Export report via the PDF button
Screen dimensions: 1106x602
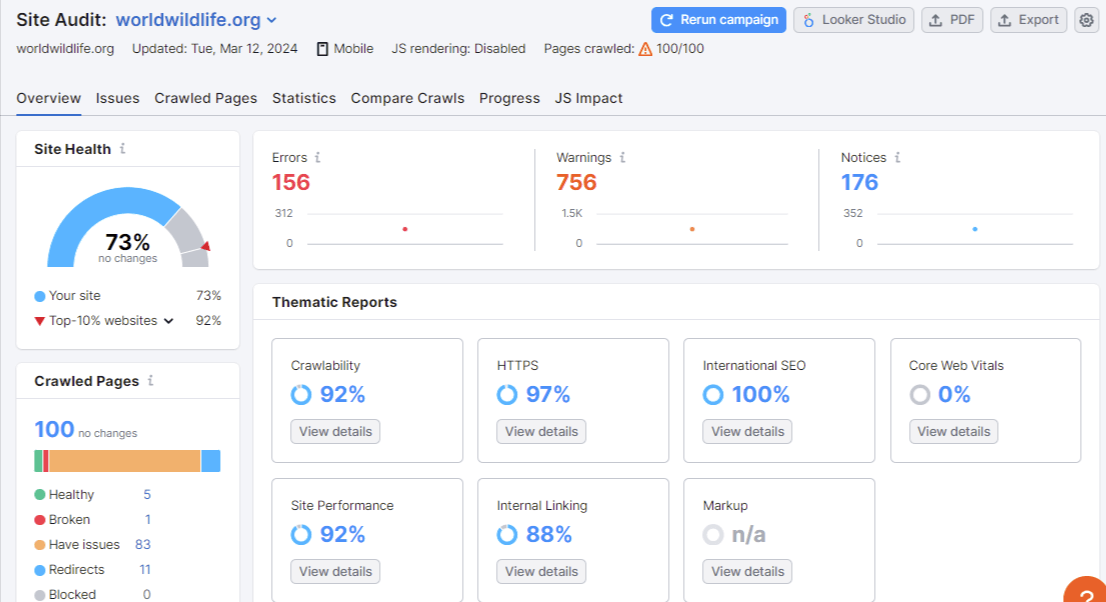coord(952,20)
